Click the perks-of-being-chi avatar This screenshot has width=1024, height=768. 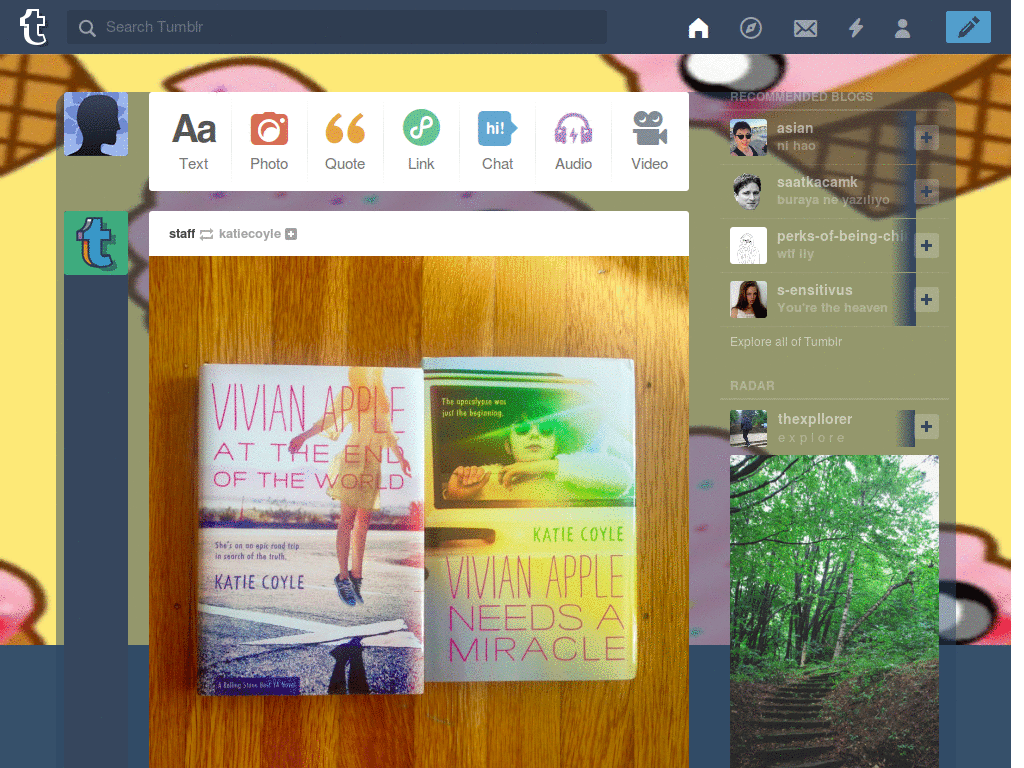(x=748, y=246)
